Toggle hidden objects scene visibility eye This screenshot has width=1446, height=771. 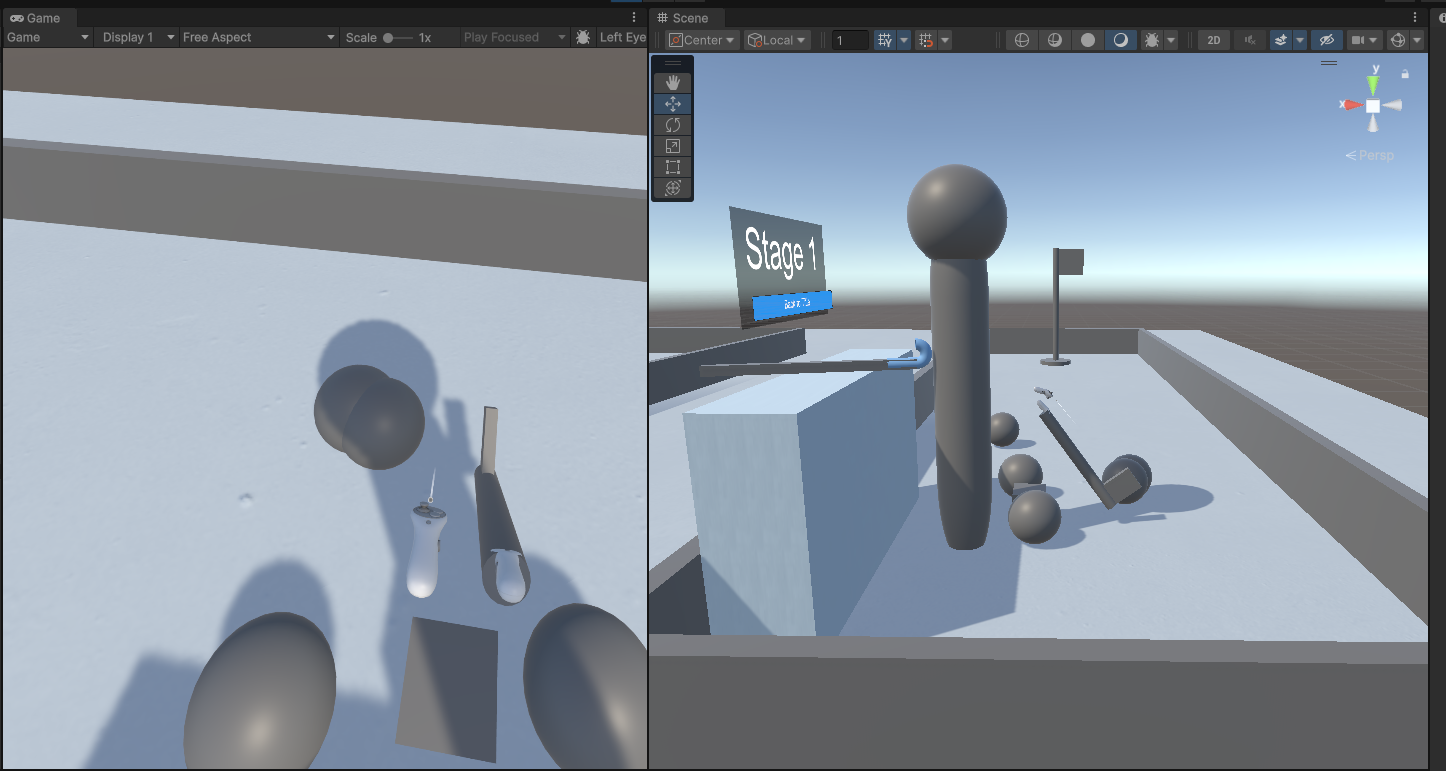click(1326, 40)
